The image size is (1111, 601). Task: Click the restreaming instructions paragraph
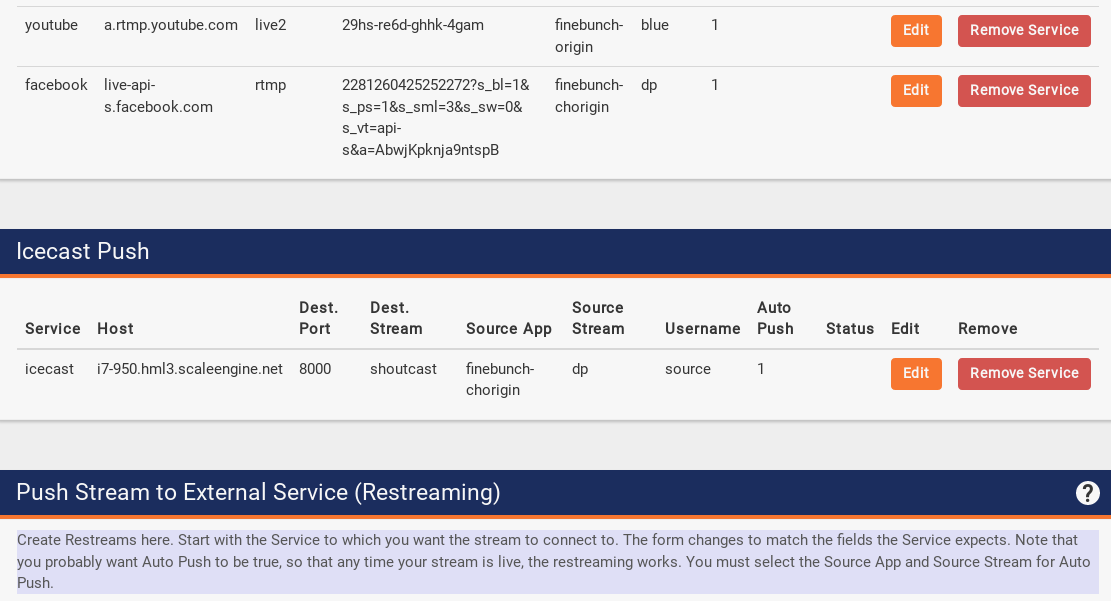point(556,561)
